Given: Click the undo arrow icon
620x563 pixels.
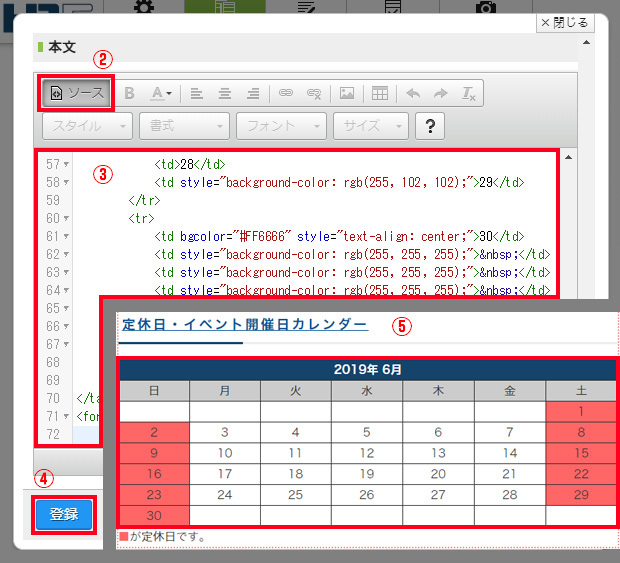Looking at the screenshot, I should pyautogui.click(x=412, y=93).
